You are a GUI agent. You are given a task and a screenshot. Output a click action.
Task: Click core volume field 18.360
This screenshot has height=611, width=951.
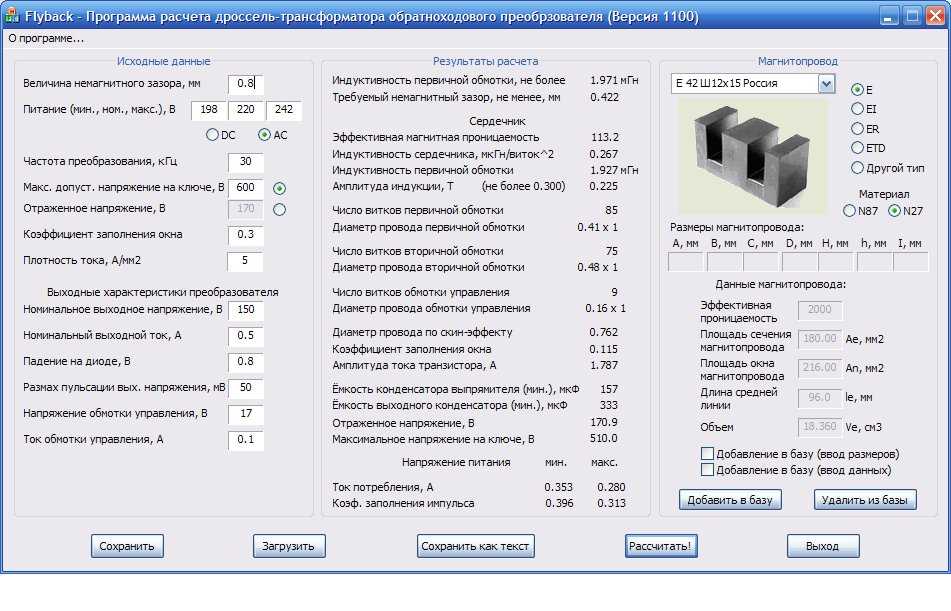pyautogui.click(x=819, y=427)
